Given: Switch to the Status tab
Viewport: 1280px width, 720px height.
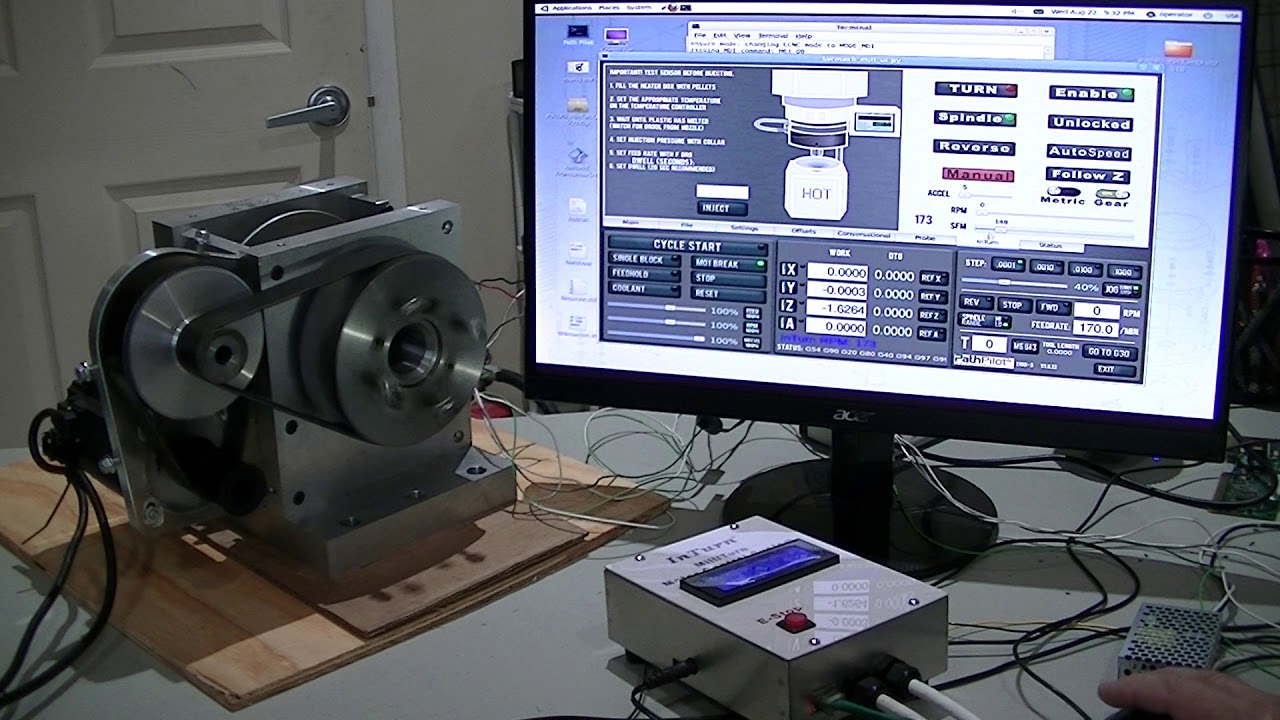Looking at the screenshot, I should 1050,245.
